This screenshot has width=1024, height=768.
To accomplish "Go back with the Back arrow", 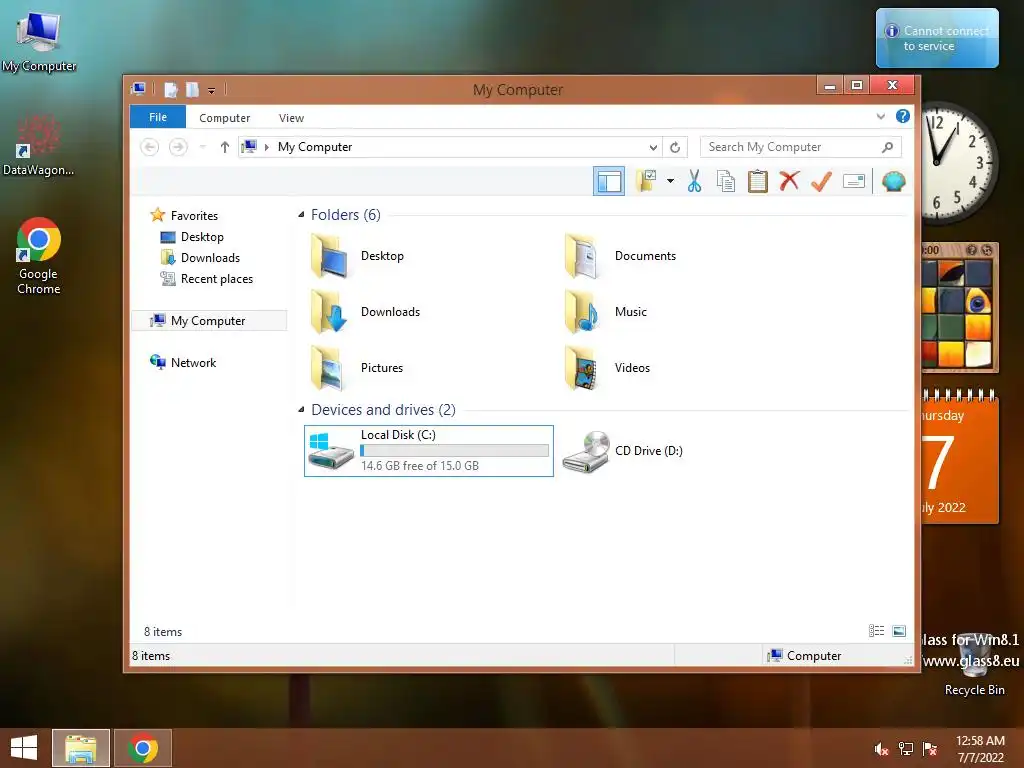I will (150, 147).
